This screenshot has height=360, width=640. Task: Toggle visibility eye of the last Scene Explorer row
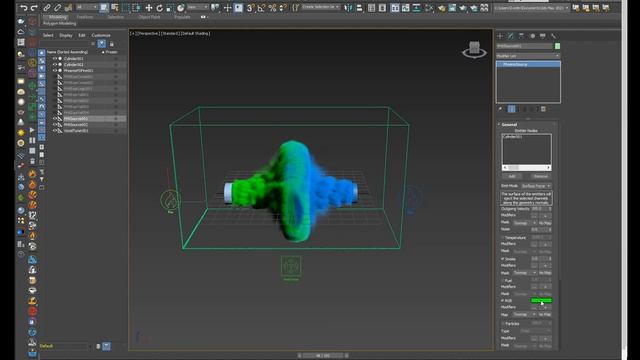point(54,131)
